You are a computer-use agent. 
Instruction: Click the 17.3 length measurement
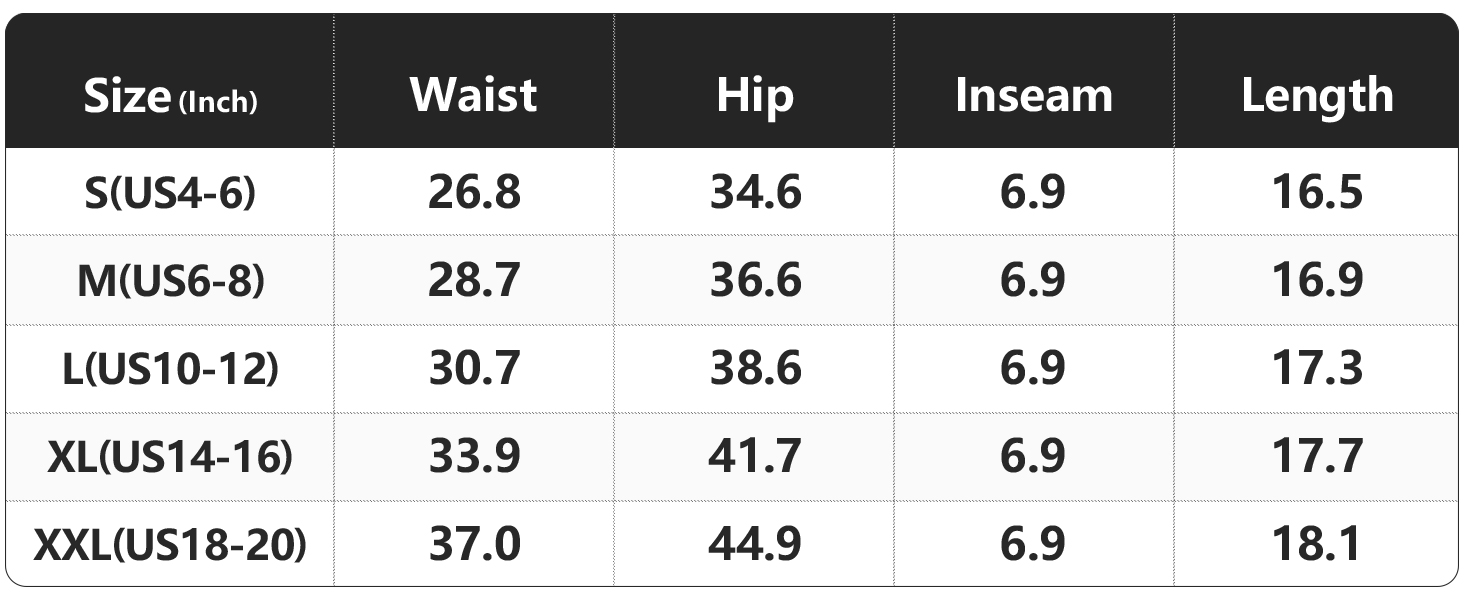pyautogui.click(x=1317, y=369)
